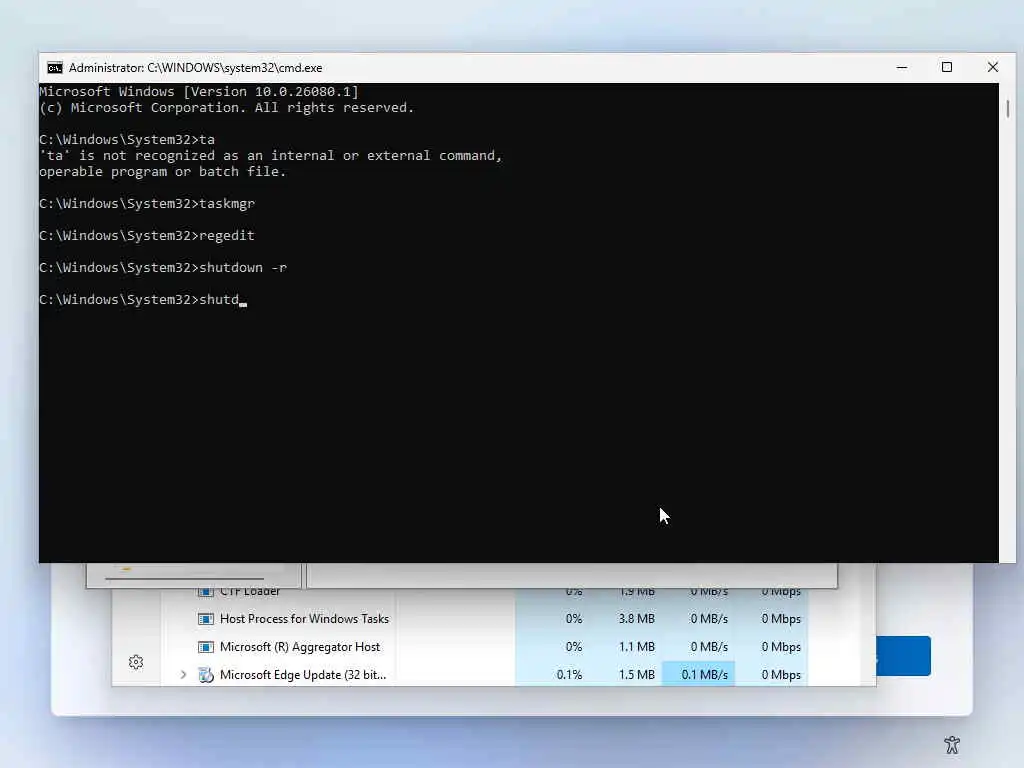Minimize the Command Prompt window
The width and height of the screenshot is (1024, 768).
click(x=902, y=67)
